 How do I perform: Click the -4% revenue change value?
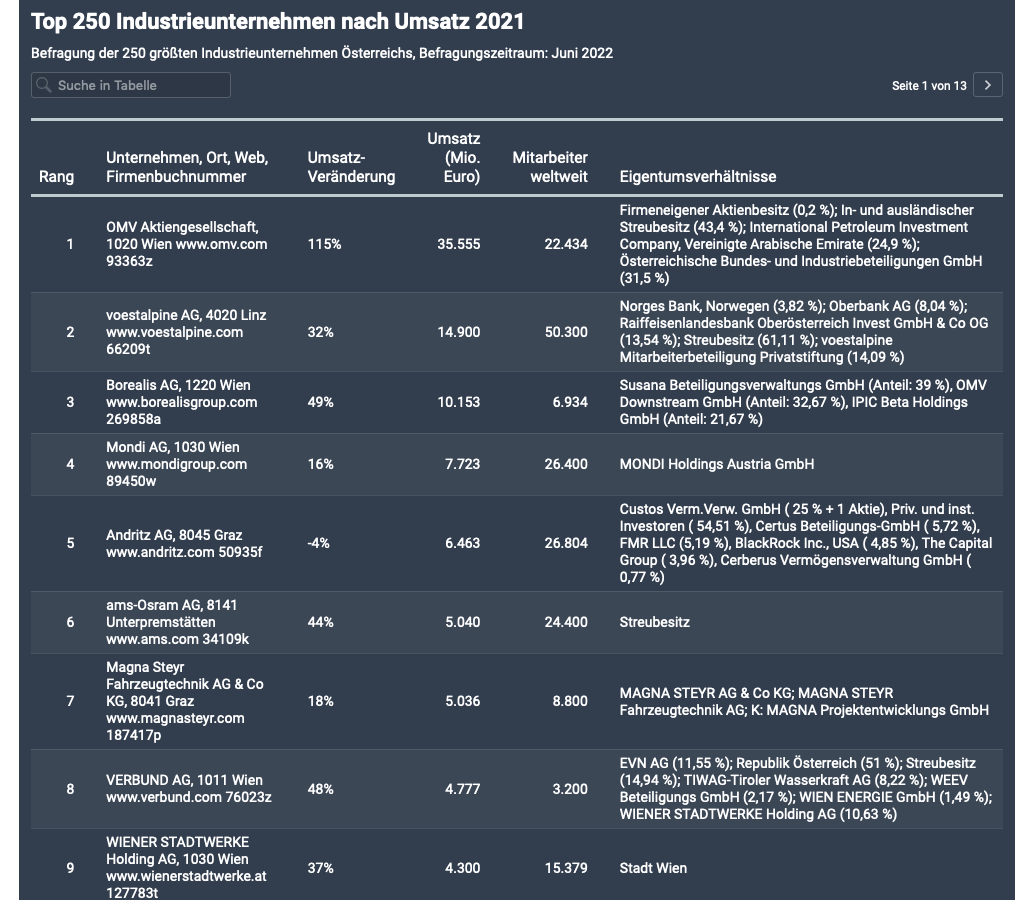pos(319,543)
